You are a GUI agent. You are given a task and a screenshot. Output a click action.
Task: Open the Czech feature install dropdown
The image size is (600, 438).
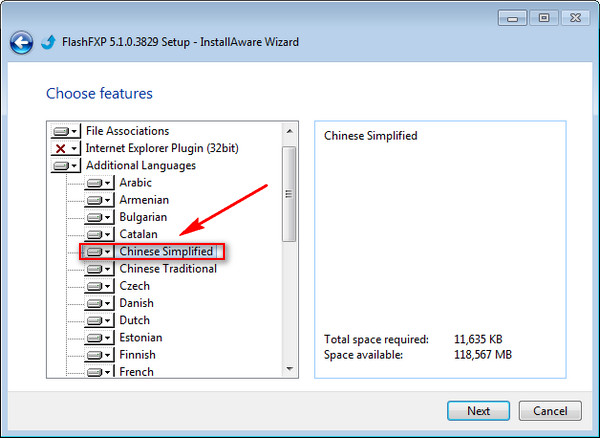tap(108, 286)
